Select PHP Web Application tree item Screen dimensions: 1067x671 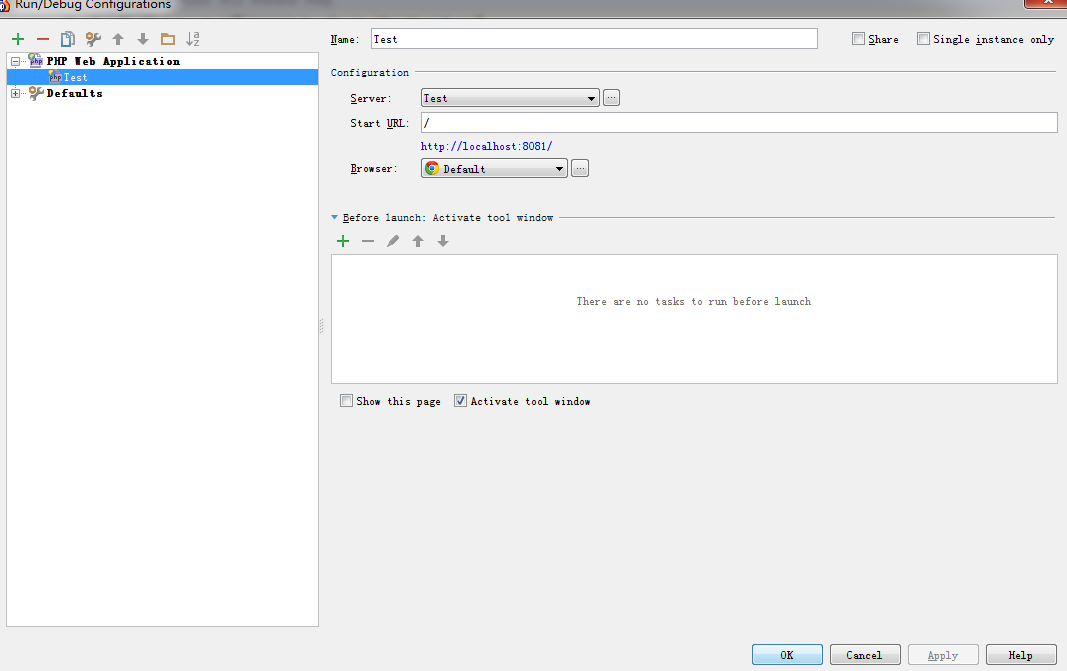113,61
